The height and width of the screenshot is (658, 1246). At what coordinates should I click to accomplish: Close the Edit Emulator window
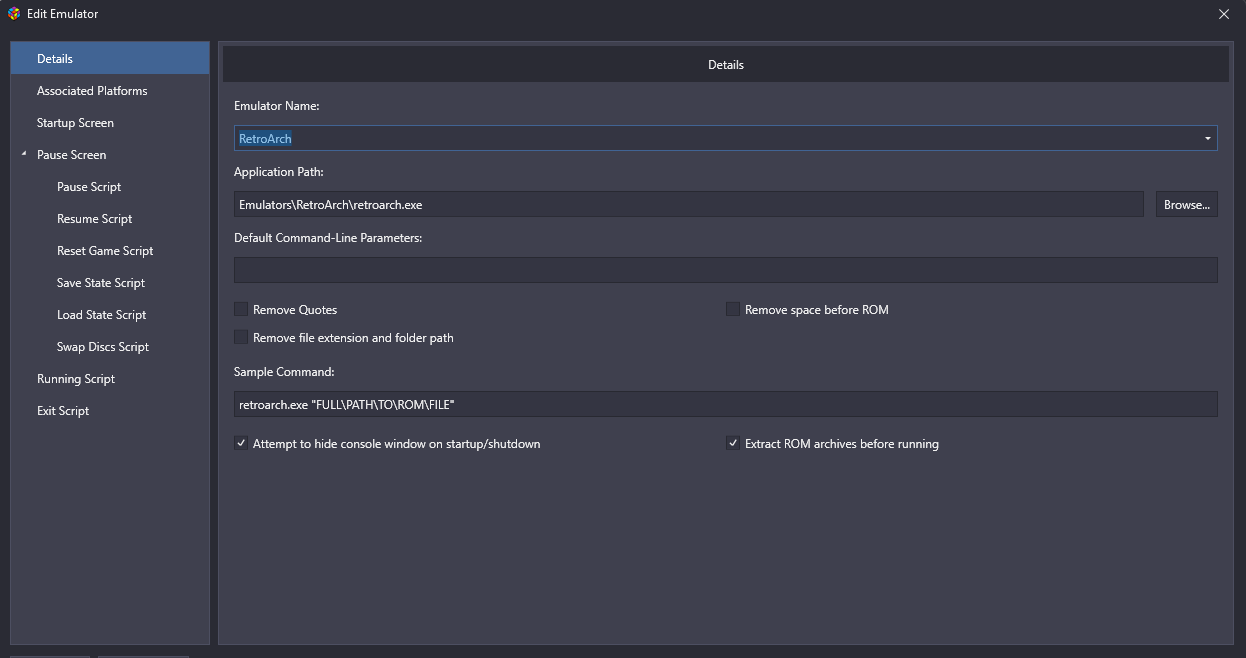1224,14
